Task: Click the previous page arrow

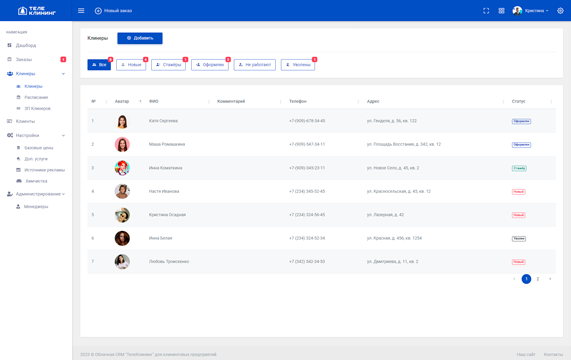Action: 514,279
